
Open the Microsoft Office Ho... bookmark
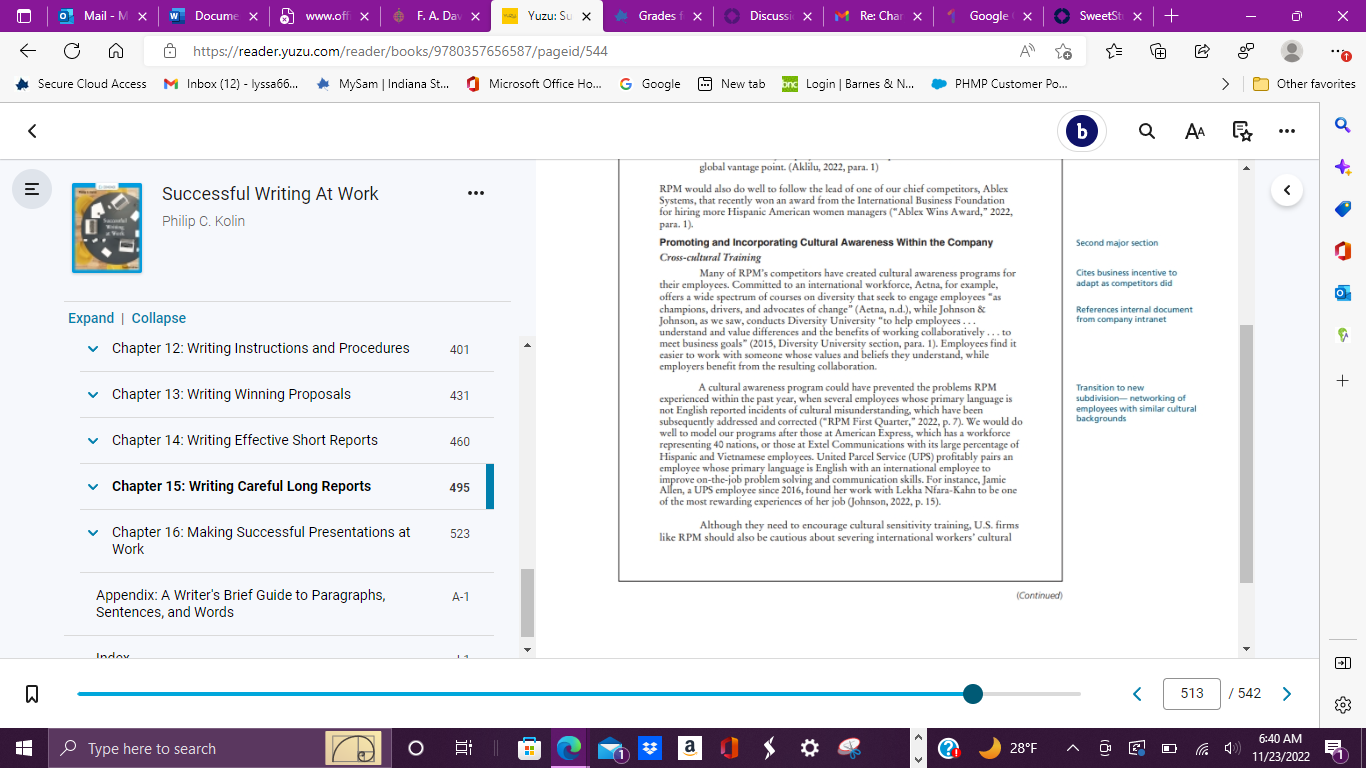[x=534, y=84]
